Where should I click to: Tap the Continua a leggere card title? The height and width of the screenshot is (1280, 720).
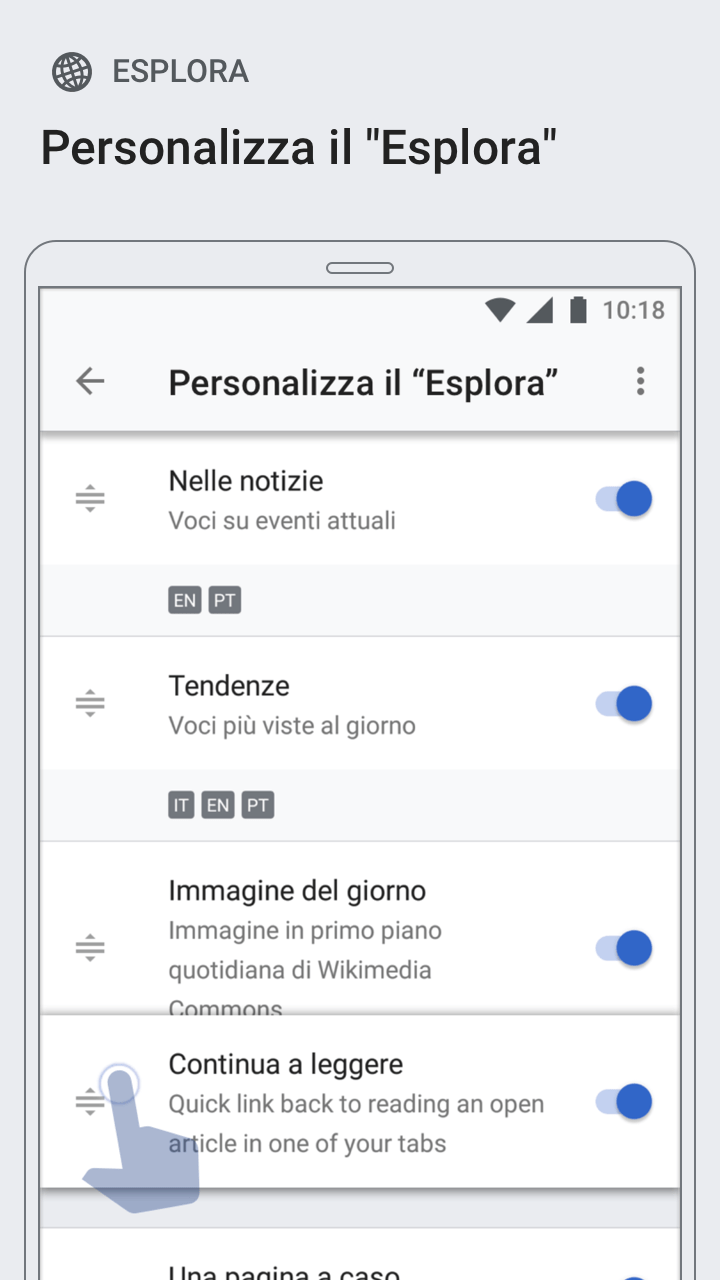[285, 1064]
